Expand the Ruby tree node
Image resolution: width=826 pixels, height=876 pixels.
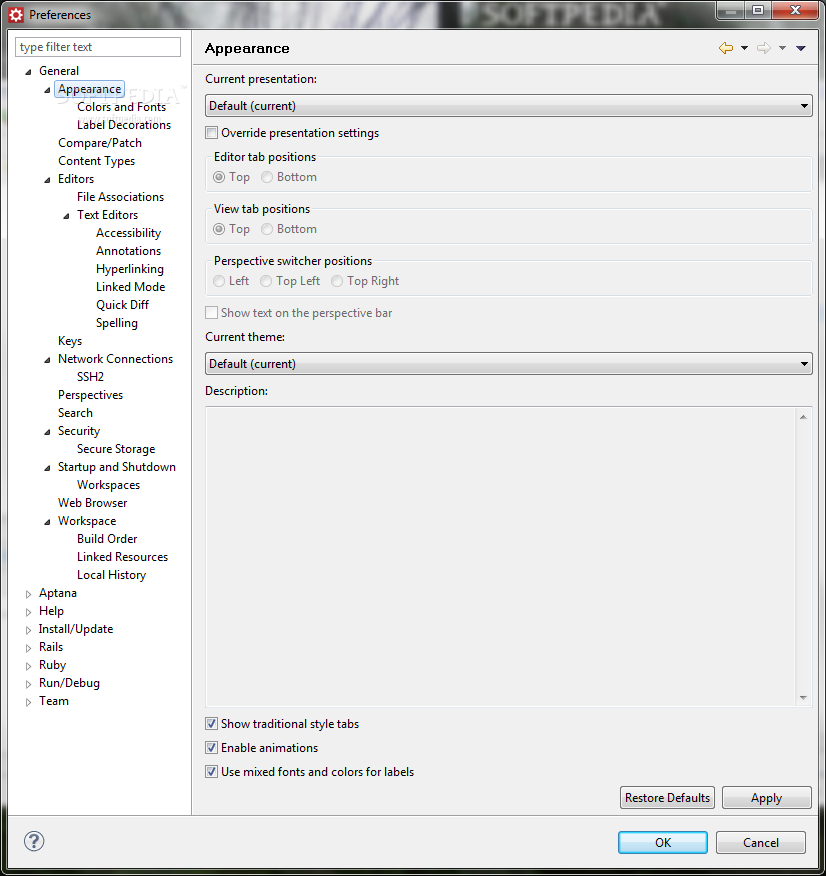[28, 666]
